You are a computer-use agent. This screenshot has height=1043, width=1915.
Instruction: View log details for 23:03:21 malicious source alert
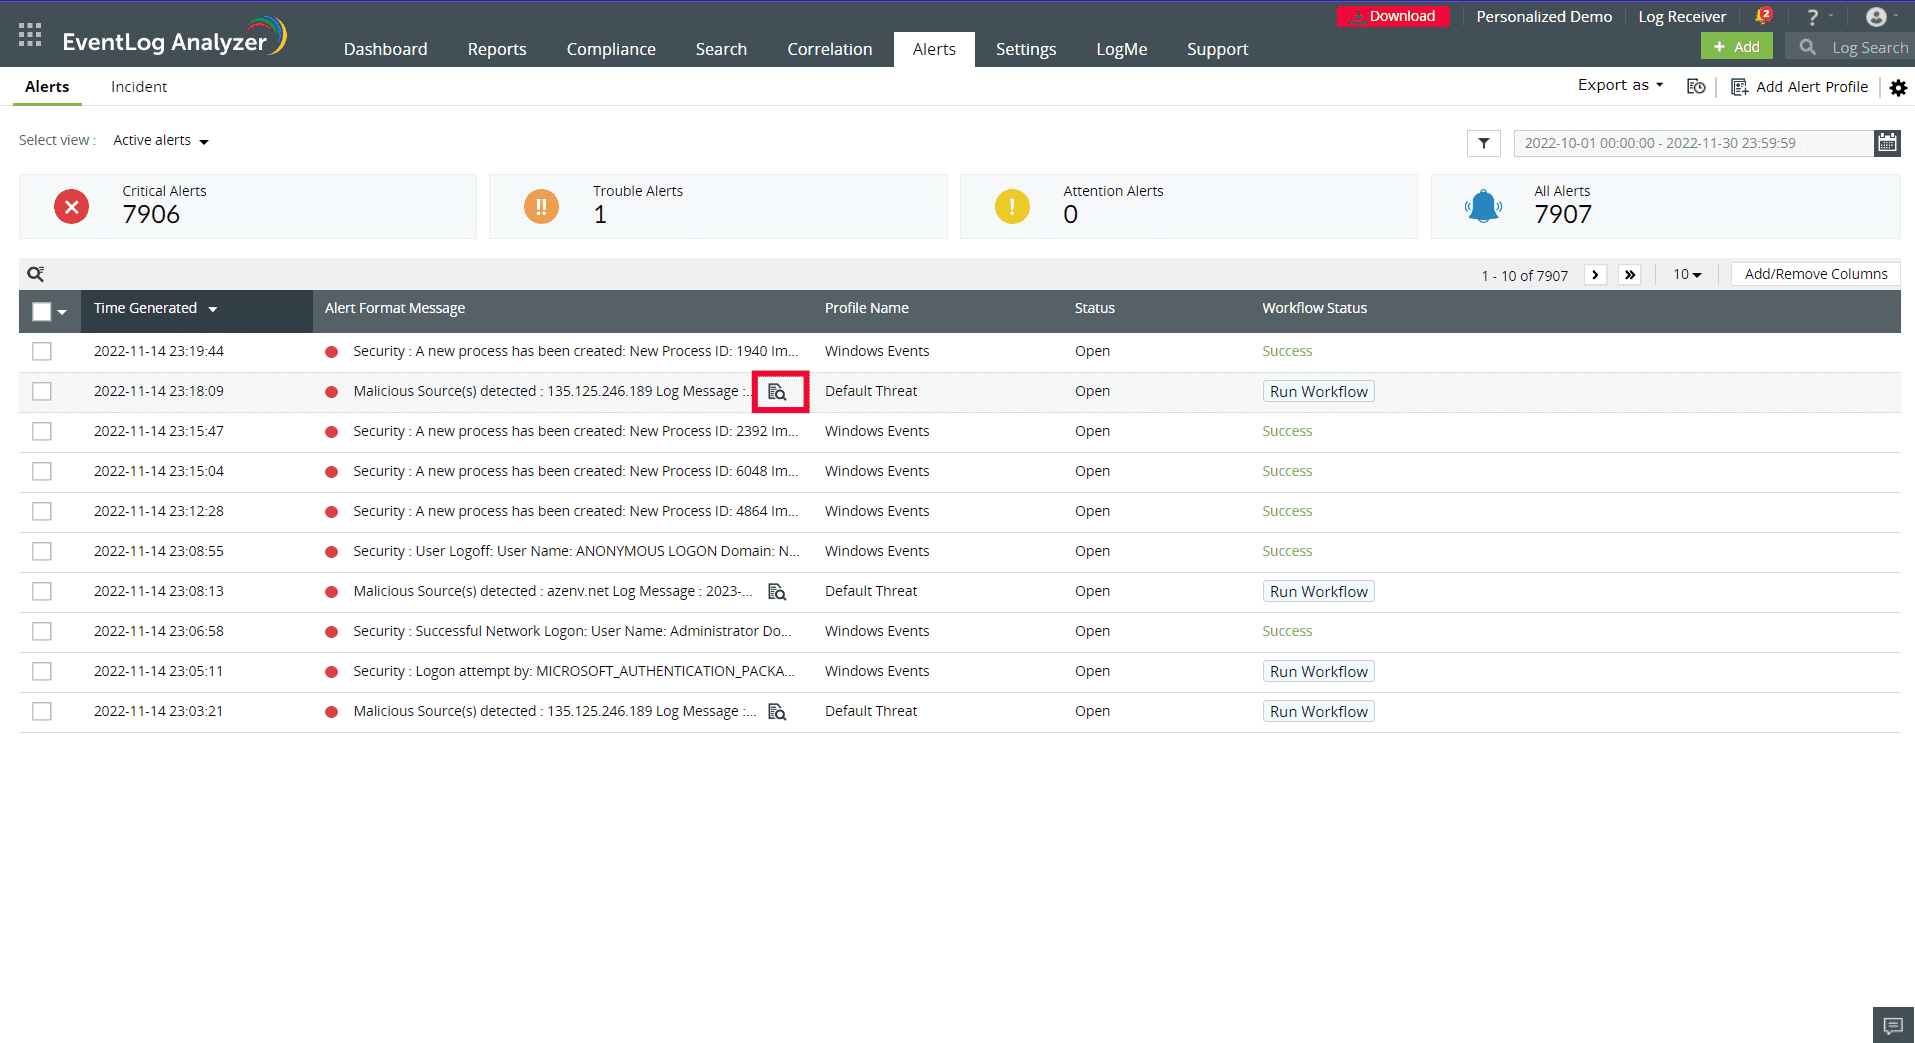point(777,712)
